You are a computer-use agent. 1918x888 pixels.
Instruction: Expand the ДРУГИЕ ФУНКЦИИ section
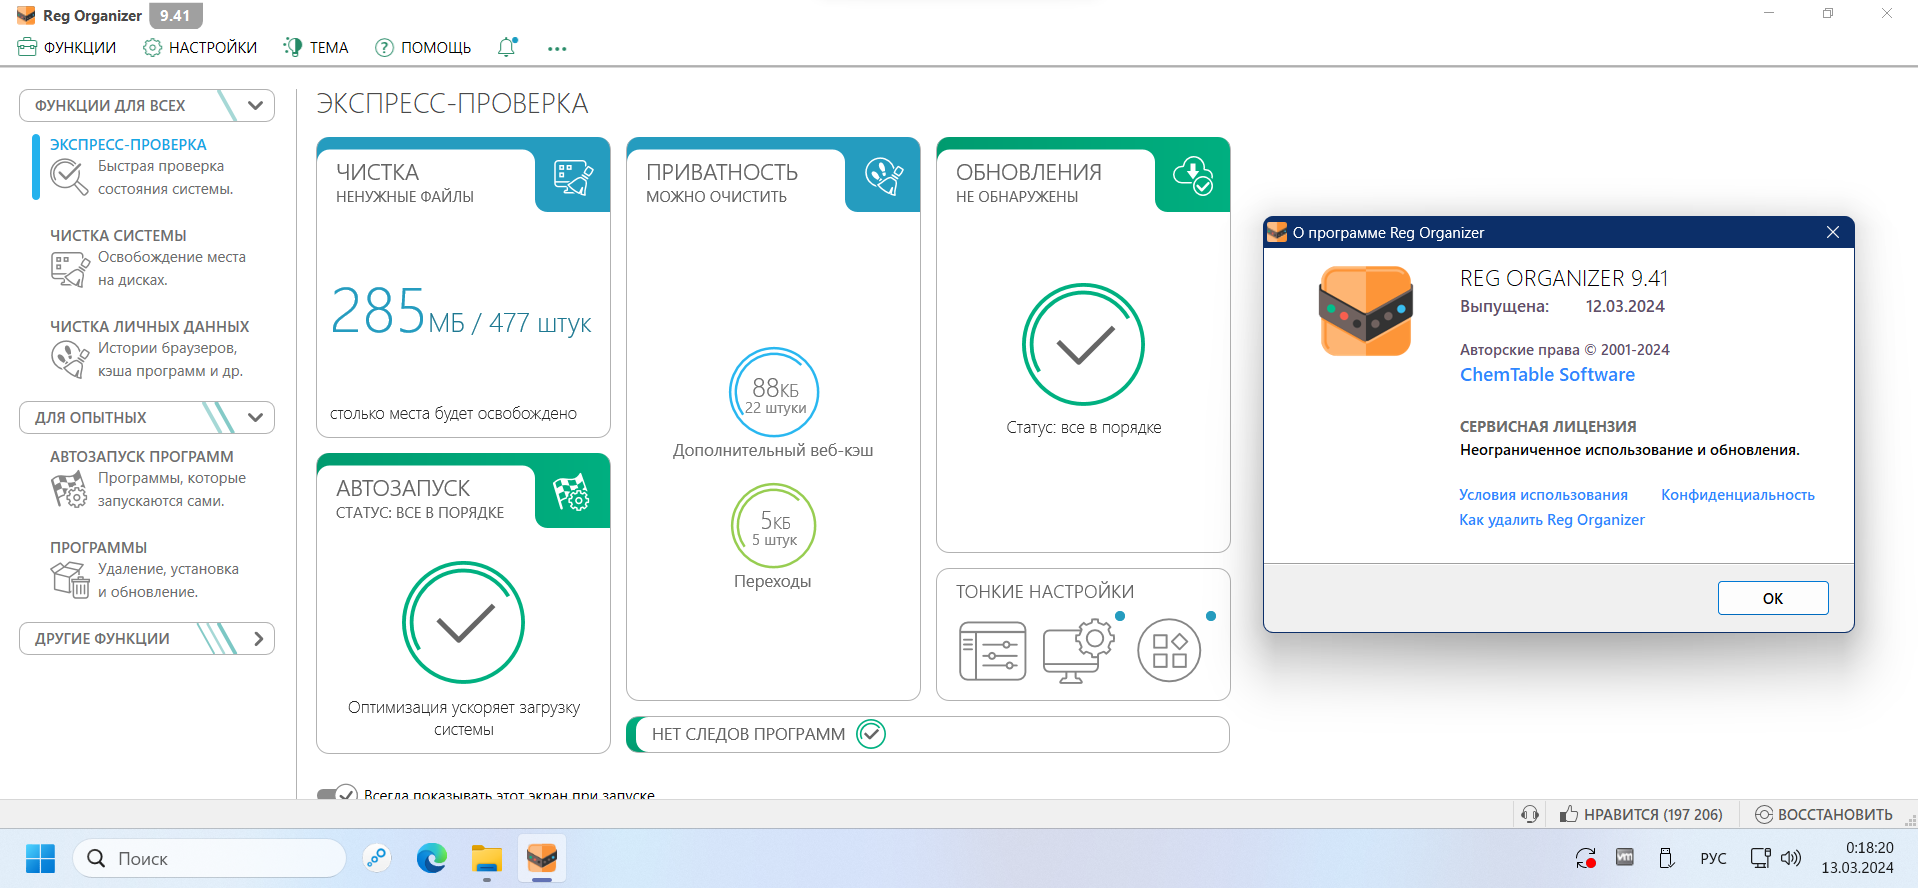pos(147,638)
